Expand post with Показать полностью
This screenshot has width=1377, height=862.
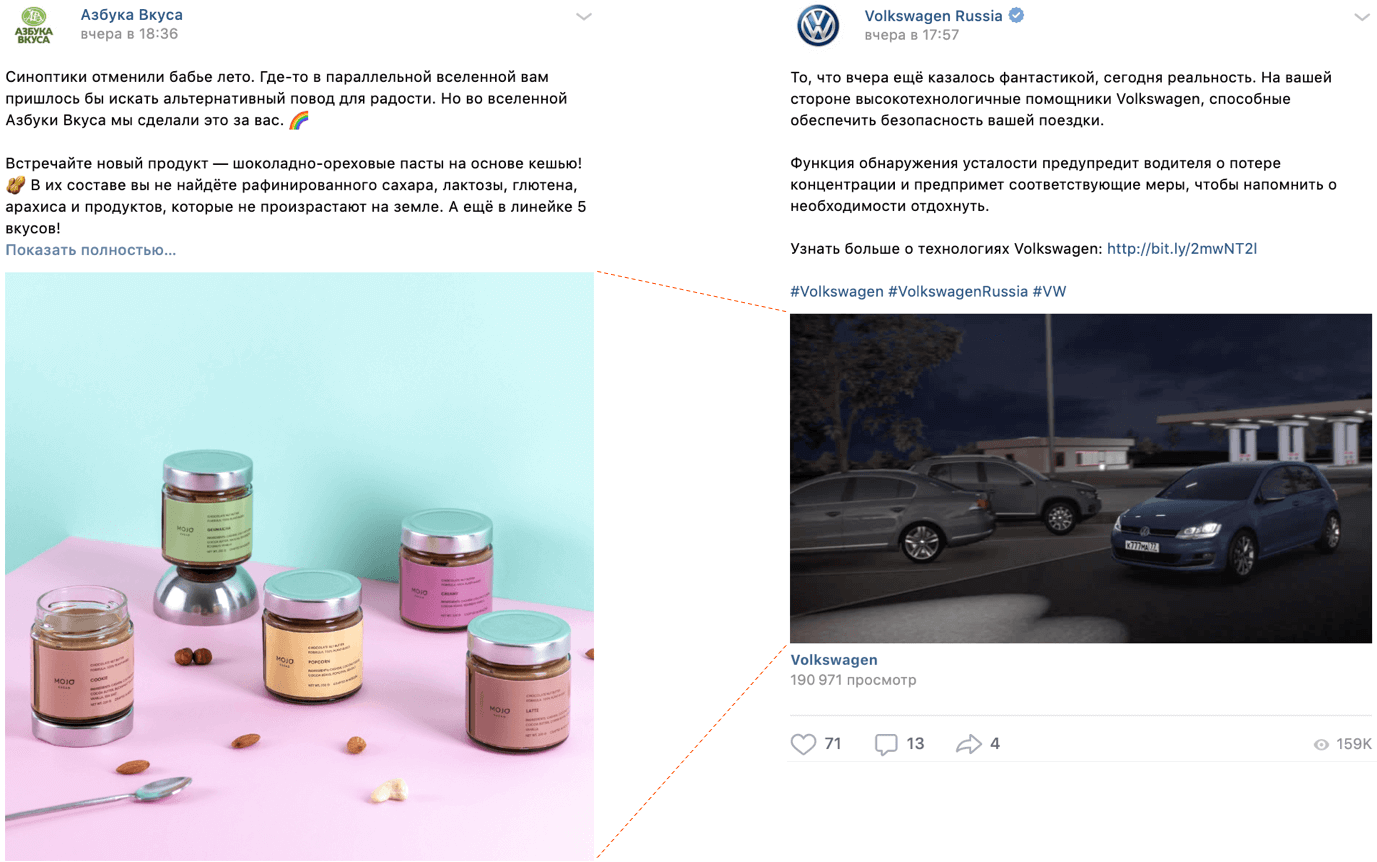click(x=91, y=250)
